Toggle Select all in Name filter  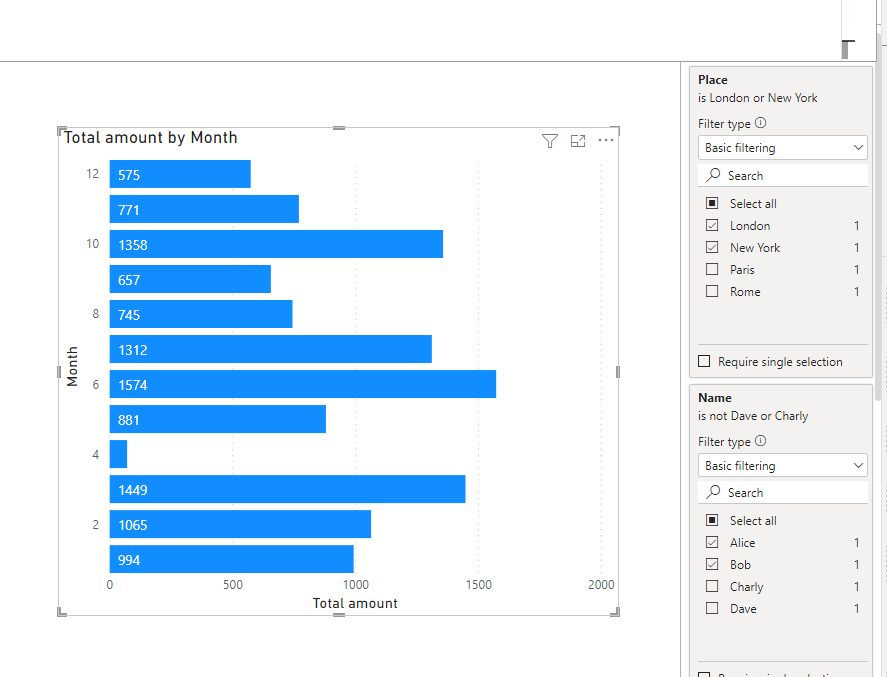point(712,520)
